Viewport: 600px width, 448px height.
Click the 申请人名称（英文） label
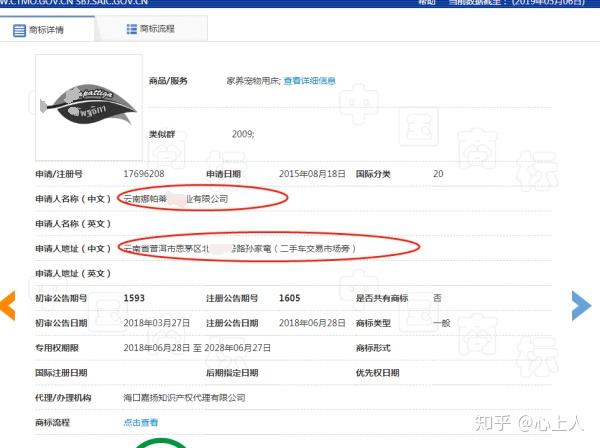73,223
